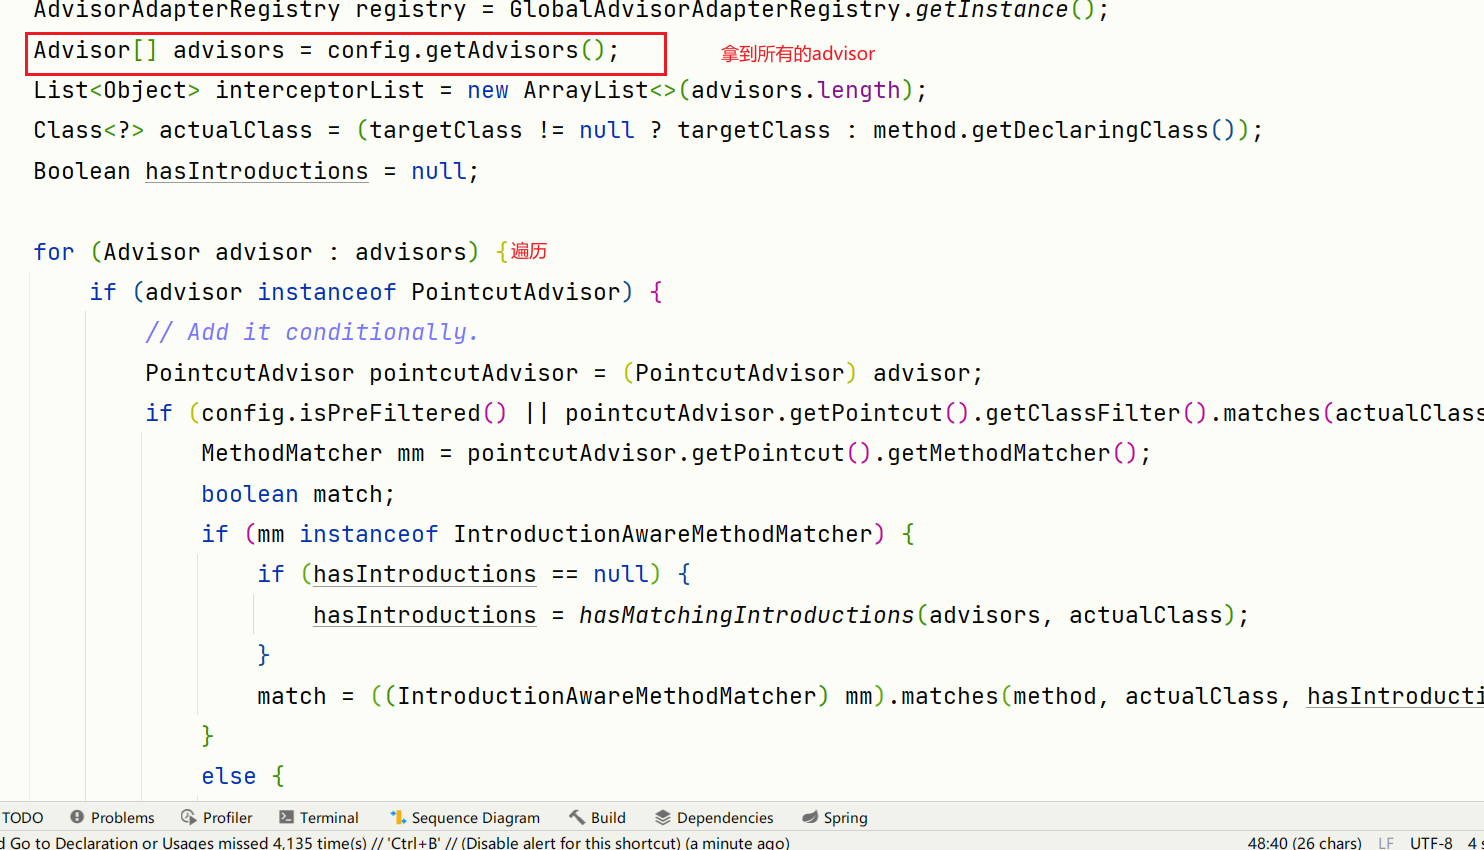Open the Terminal tool window

tap(319, 817)
